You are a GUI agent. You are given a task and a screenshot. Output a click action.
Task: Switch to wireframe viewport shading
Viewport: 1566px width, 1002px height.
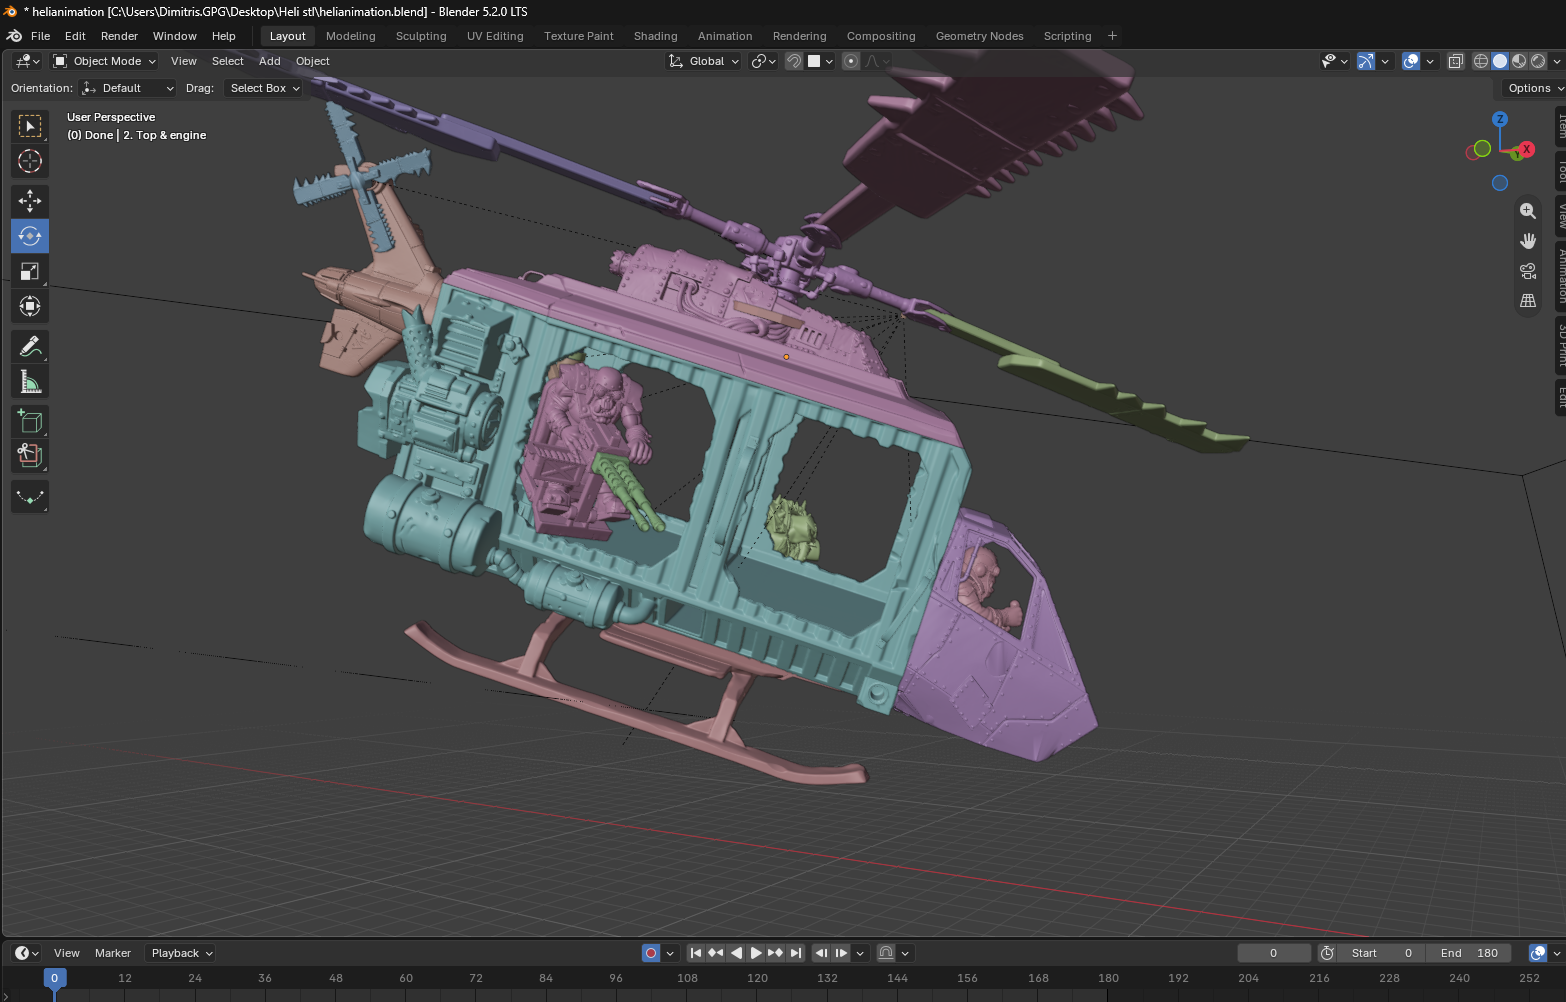click(x=1481, y=61)
